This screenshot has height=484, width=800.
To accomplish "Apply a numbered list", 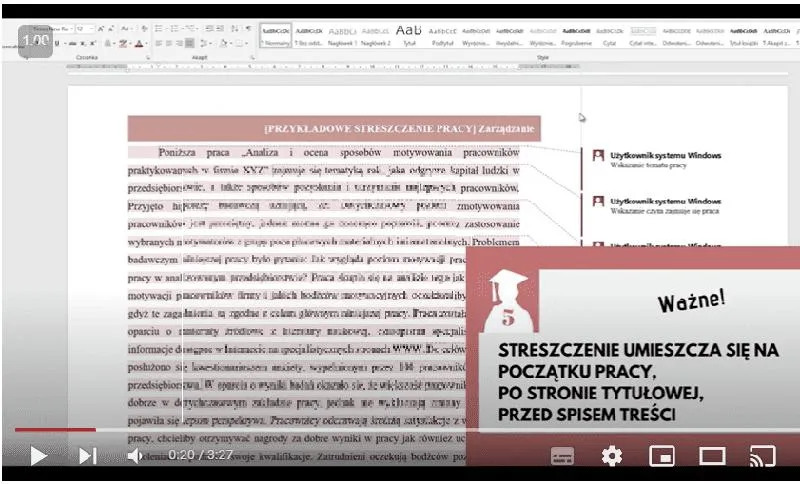I will coord(176,29).
